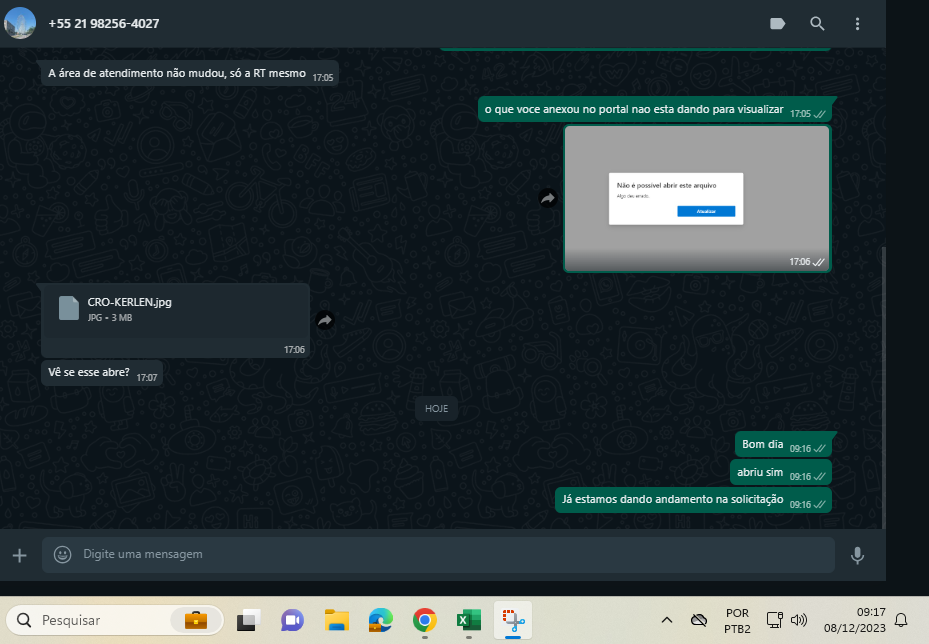Open the shared error screenshot thumbnail
Viewport: 929px width, 644px height.
click(697, 198)
